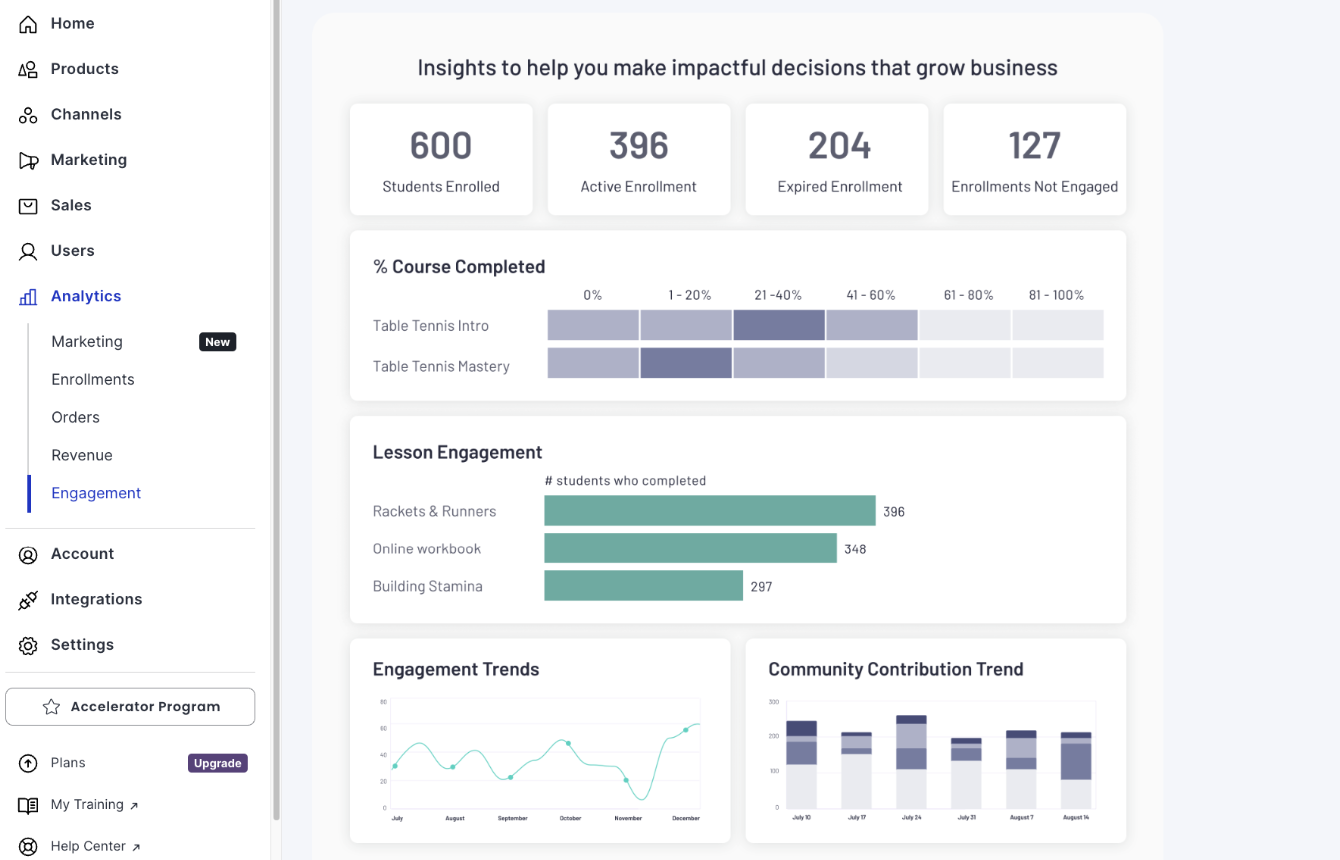Click Table Tennis Intro 0% heatmap cell
The height and width of the screenshot is (860, 1340).
tap(593, 325)
